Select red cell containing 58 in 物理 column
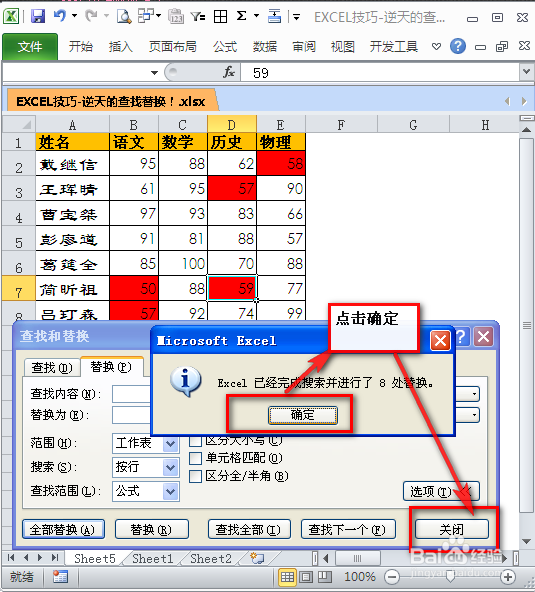 tap(281, 163)
